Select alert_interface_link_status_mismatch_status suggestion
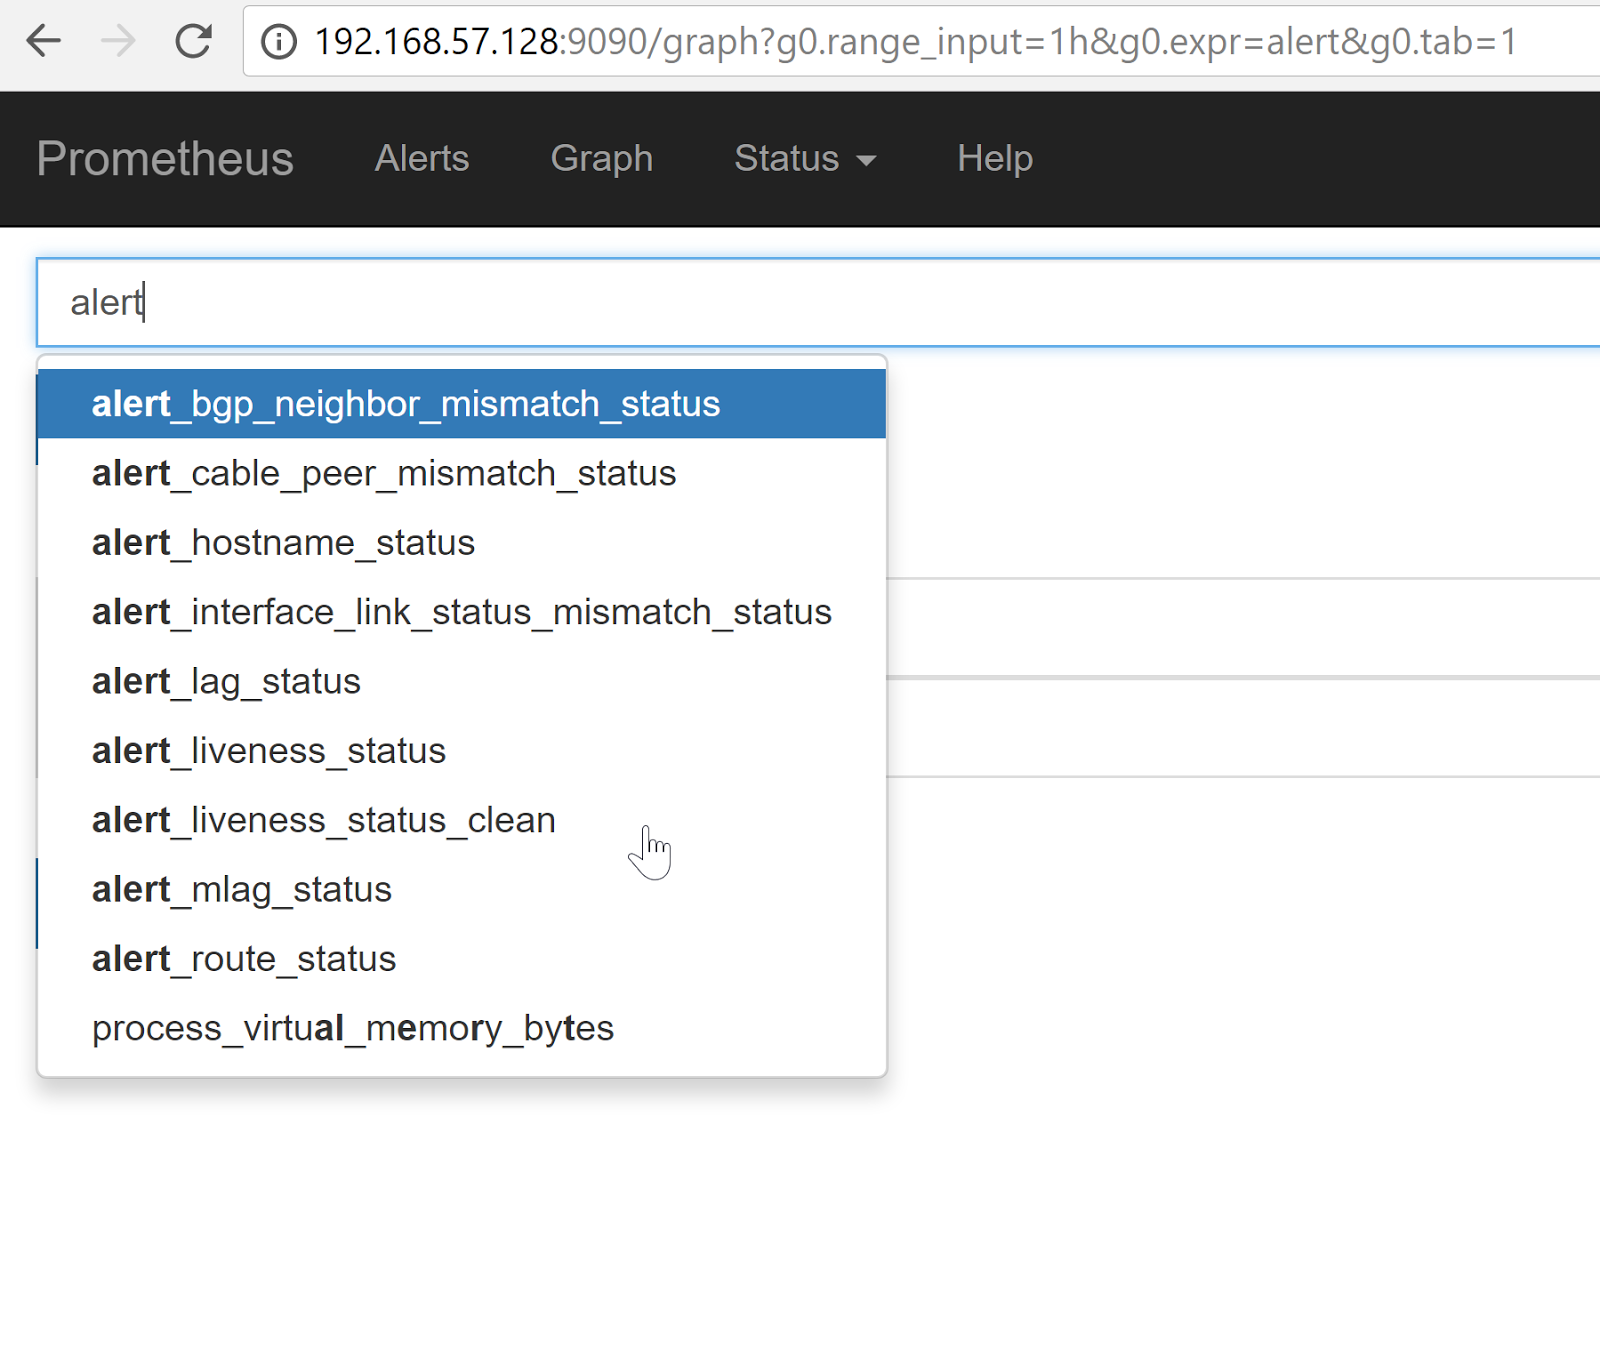 click(461, 612)
